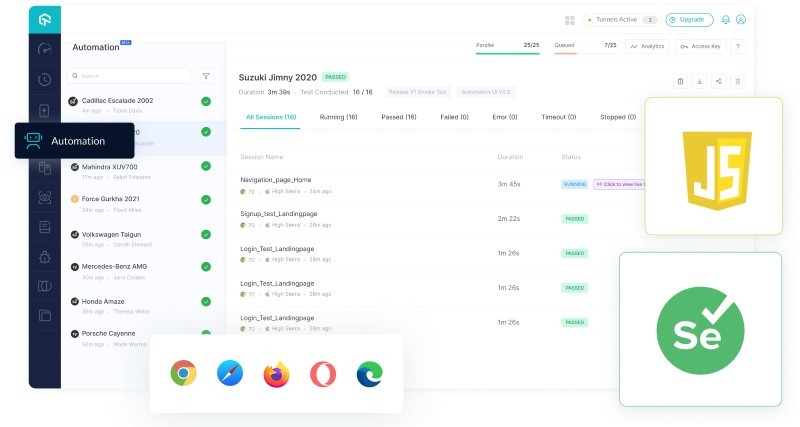Open the clock icon in the sidebar
This screenshot has height=427, width=800.
pos(45,80)
